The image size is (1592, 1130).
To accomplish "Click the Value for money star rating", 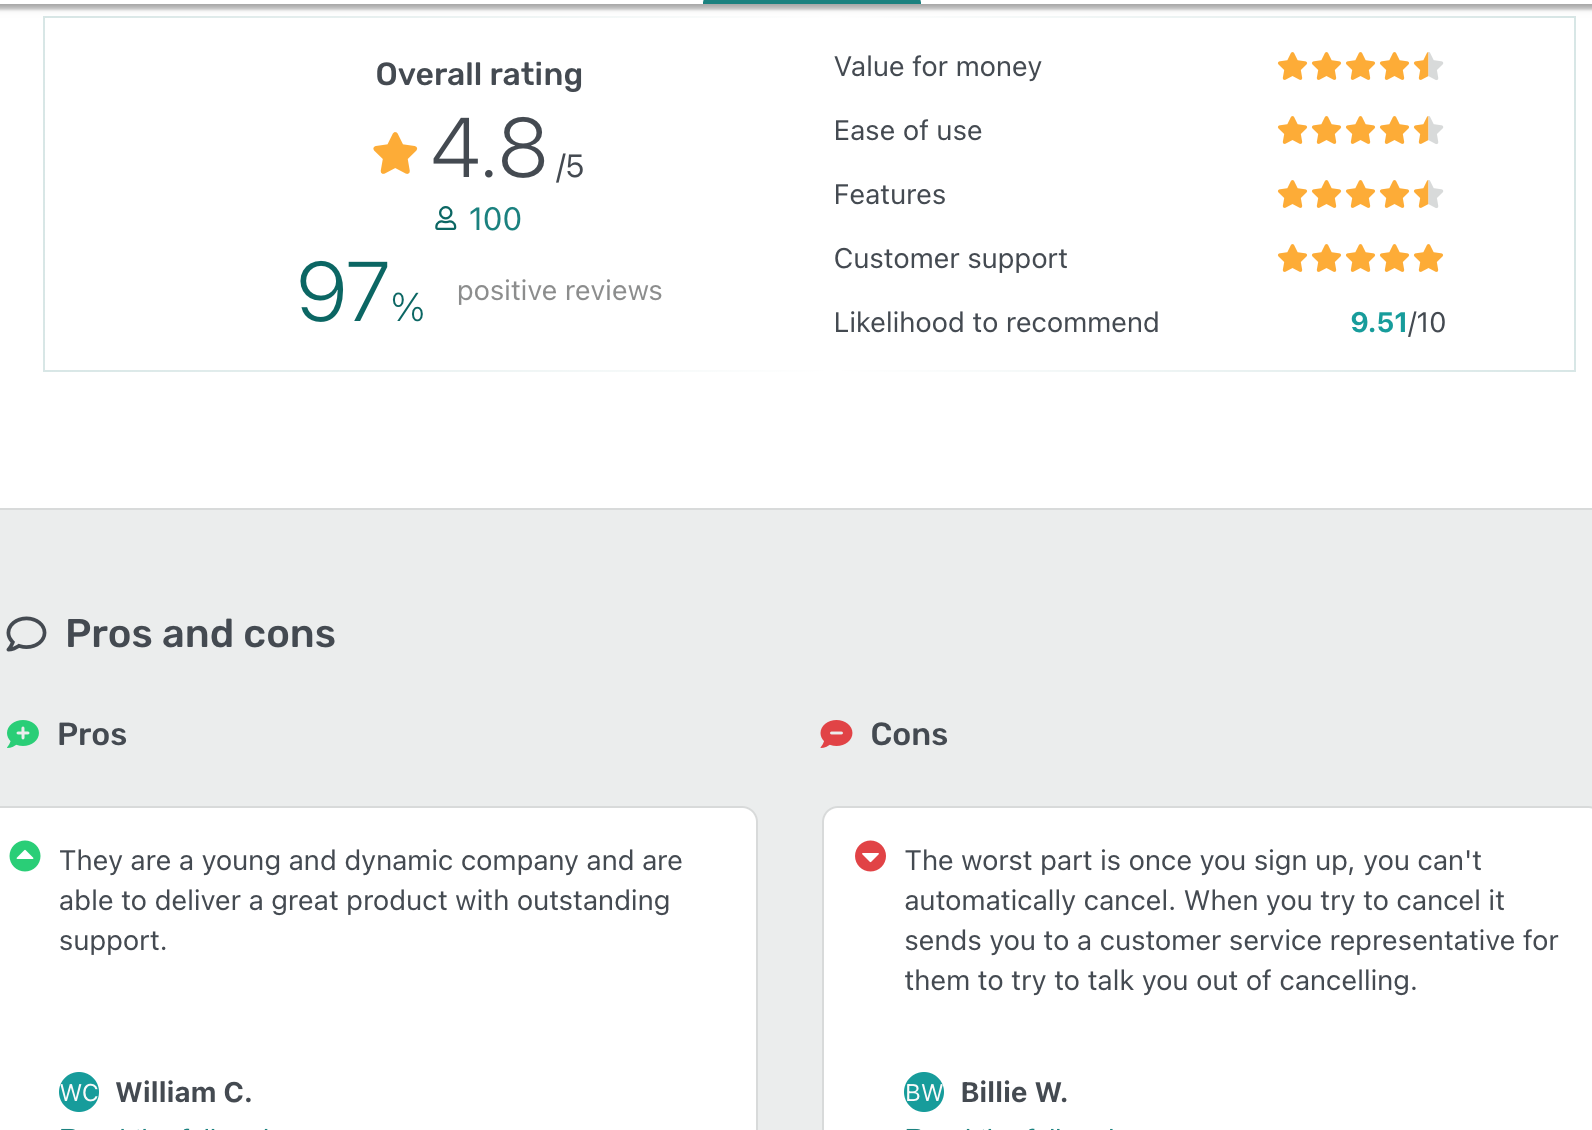I will click(x=1360, y=67).
